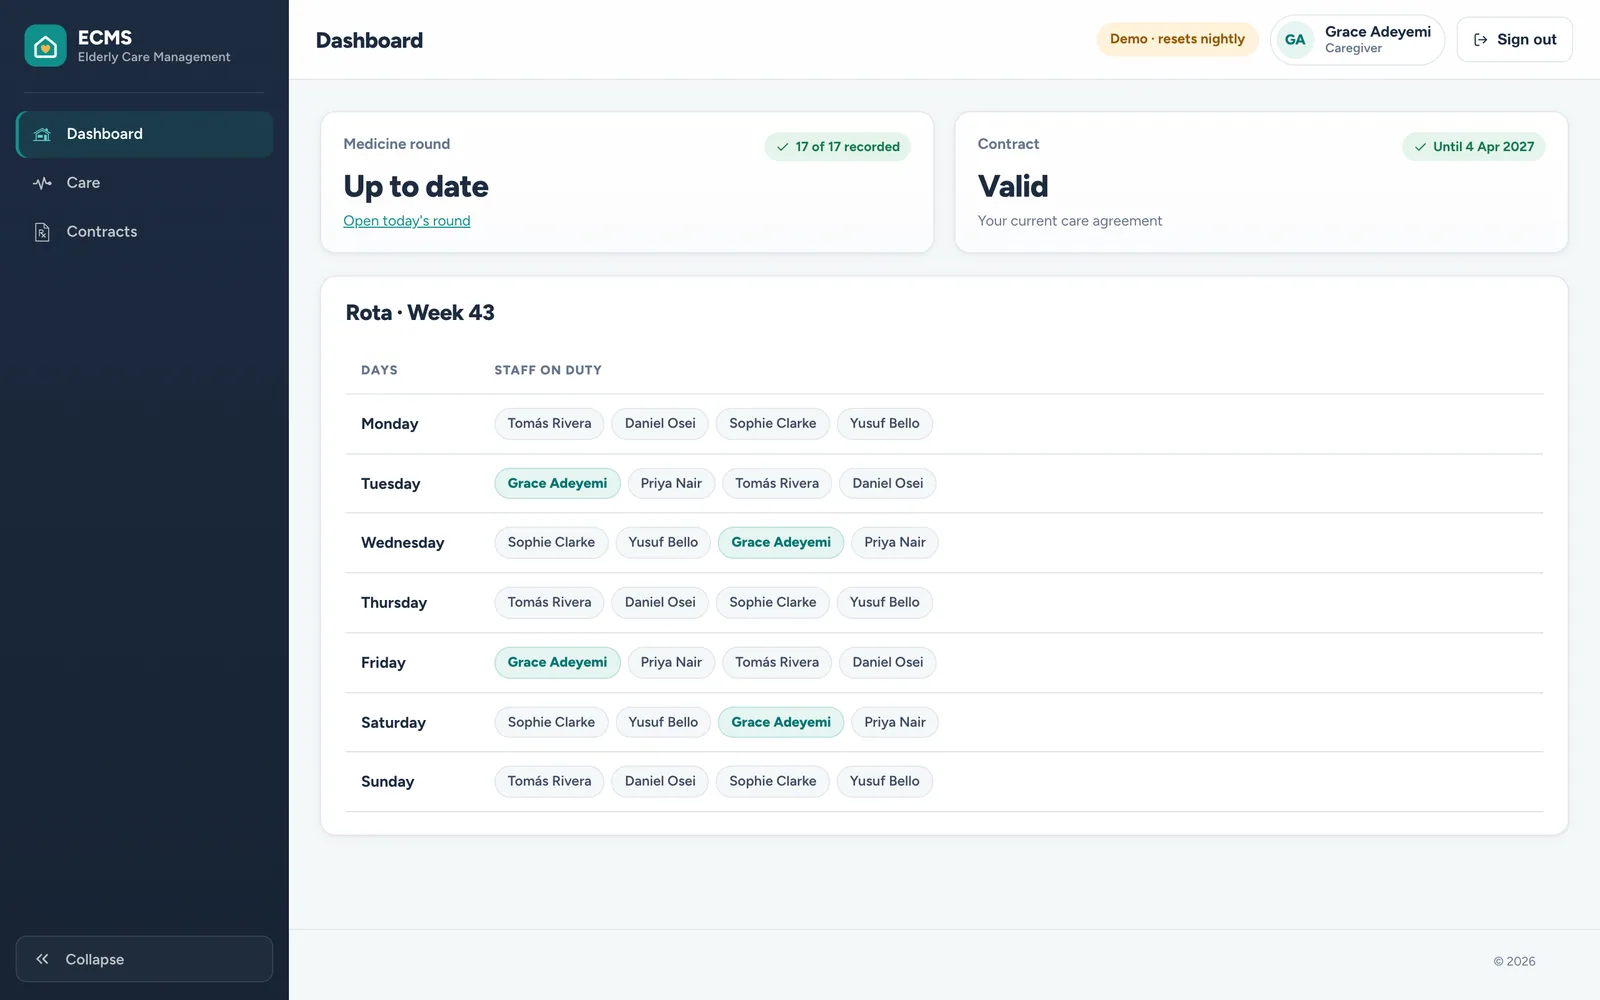Click the Care pulse icon
Screen dimensions: 1600x1000
click(42, 183)
